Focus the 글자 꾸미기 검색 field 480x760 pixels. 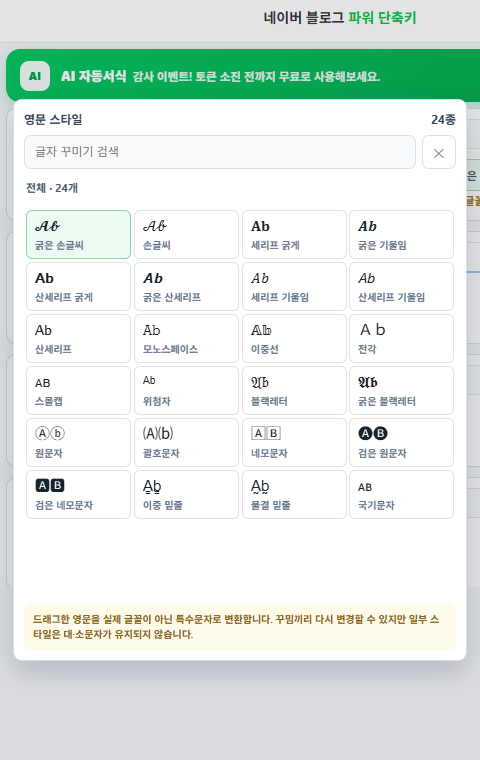pyautogui.click(x=220, y=152)
